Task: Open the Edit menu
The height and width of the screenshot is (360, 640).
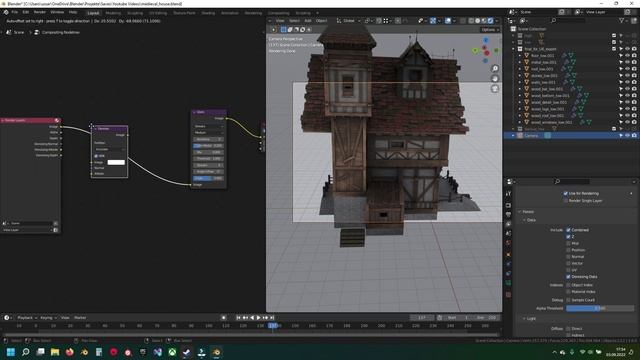Action: tap(26, 12)
